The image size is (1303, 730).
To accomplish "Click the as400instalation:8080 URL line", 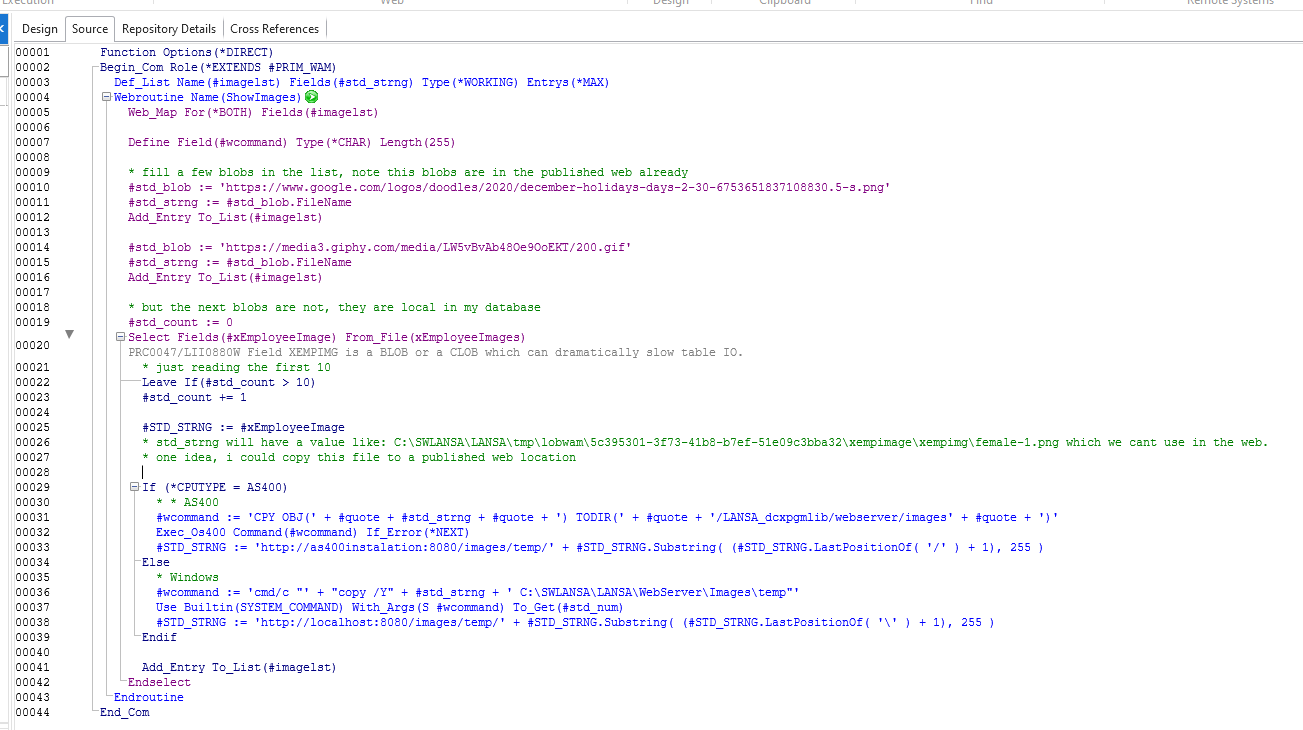I will (600, 547).
